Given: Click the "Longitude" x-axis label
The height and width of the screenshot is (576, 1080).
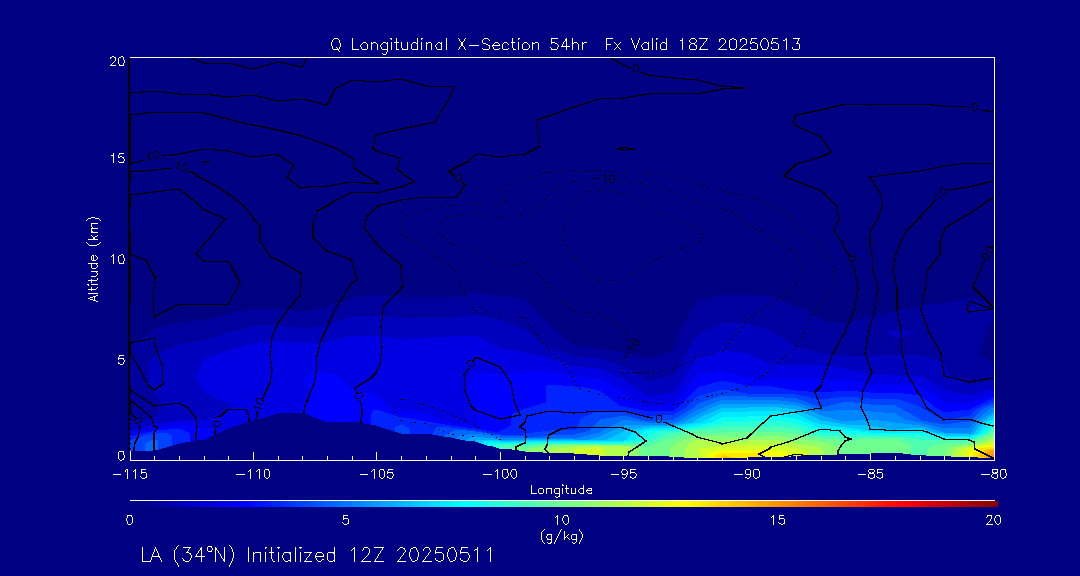Looking at the screenshot, I should [561, 490].
